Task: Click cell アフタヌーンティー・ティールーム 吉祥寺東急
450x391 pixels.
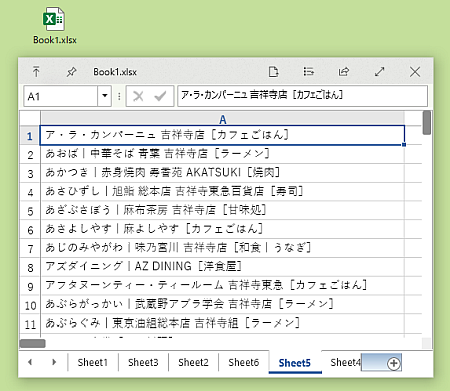Action: tap(222, 286)
